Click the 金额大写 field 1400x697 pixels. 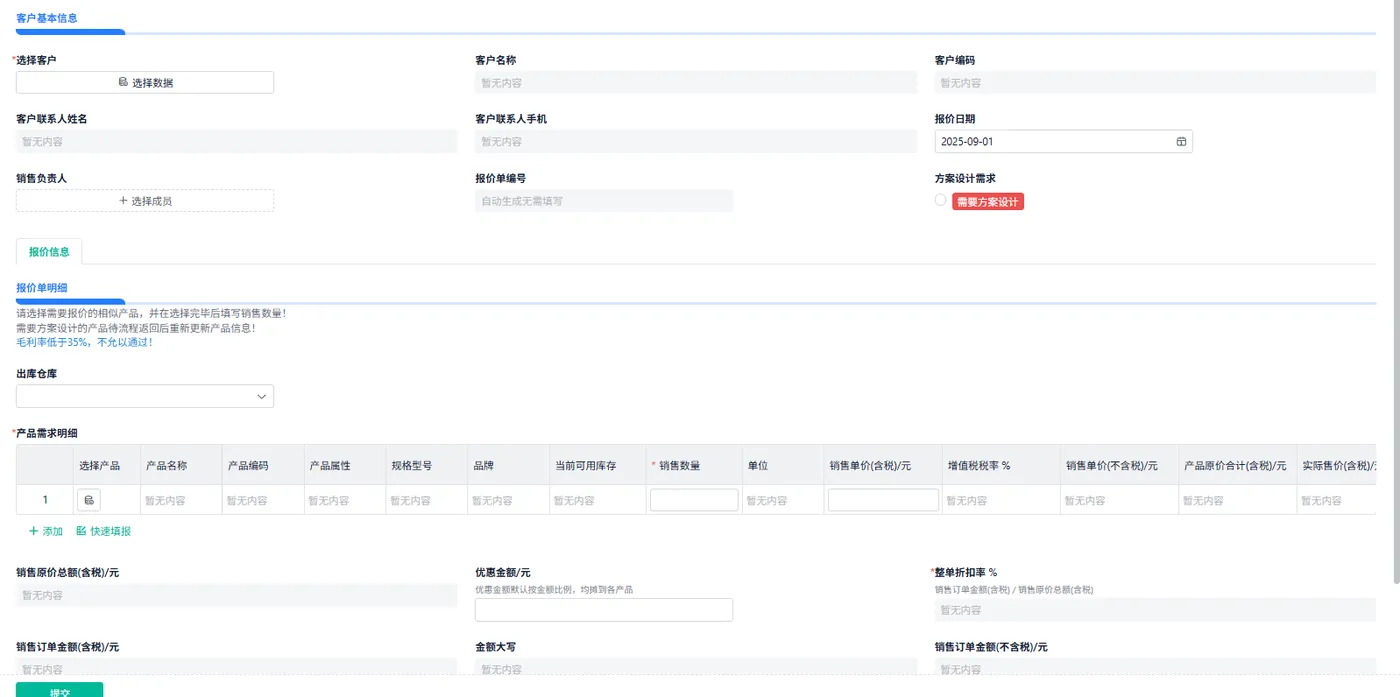pos(696,669)
